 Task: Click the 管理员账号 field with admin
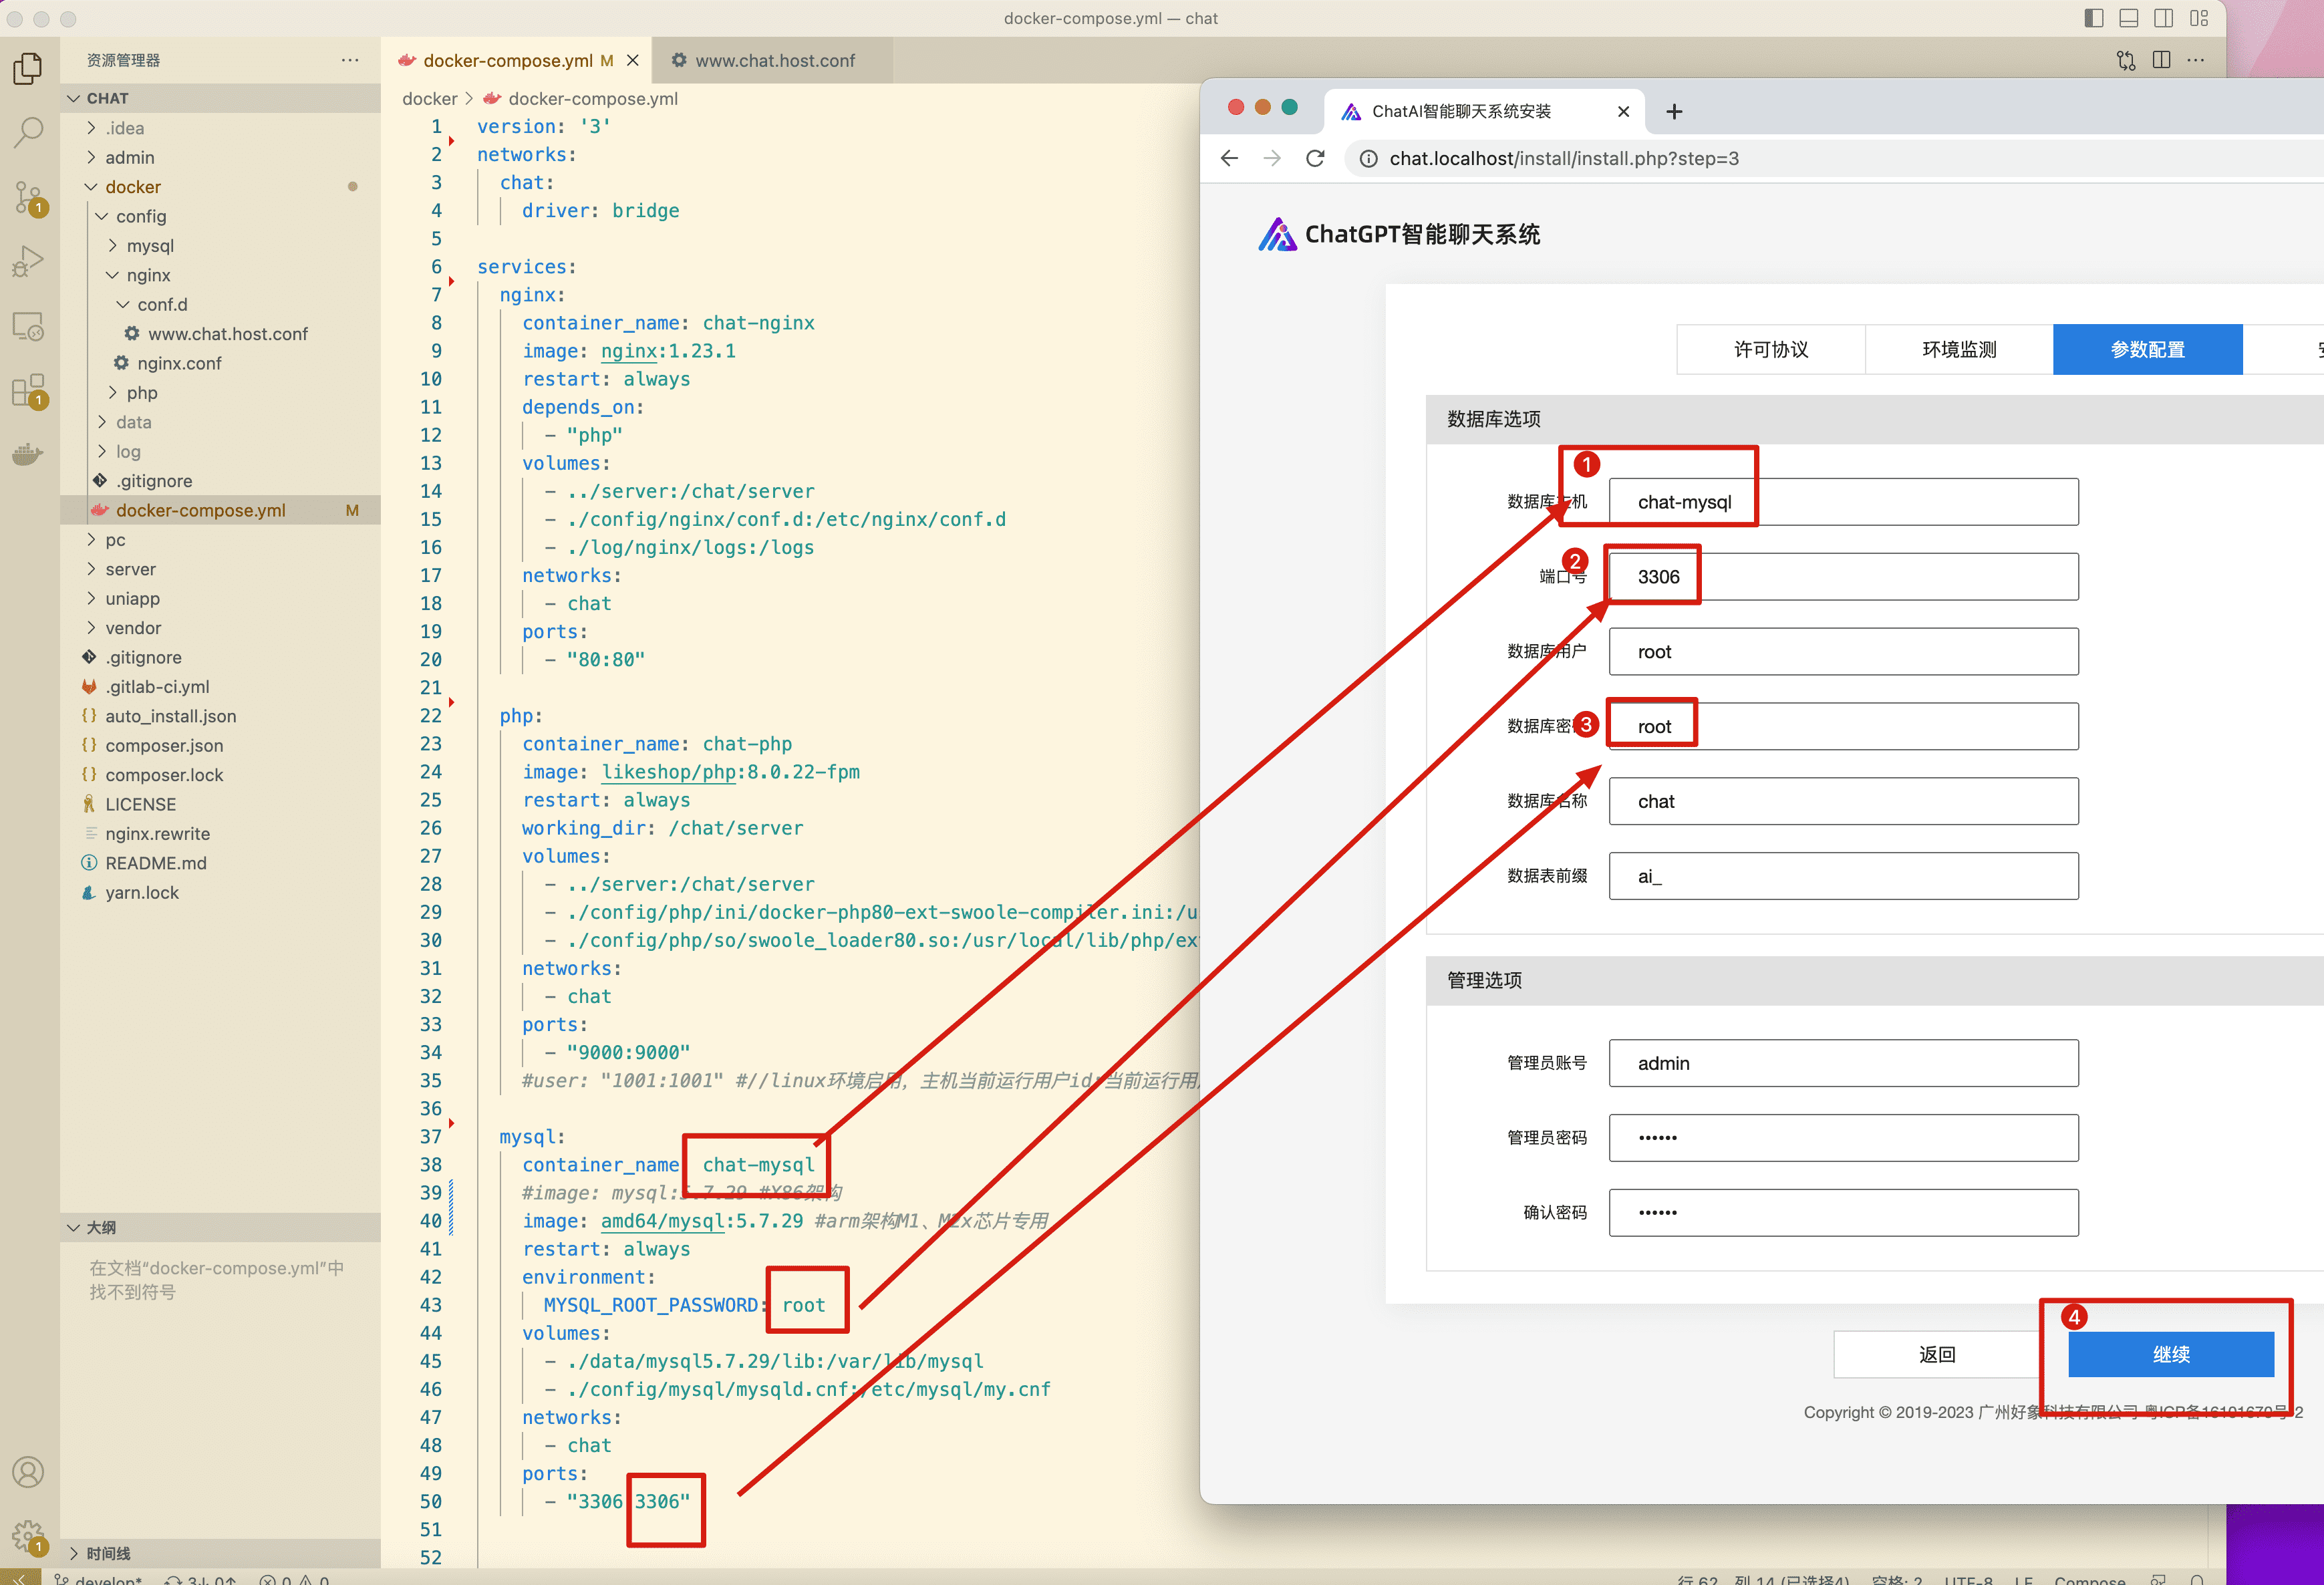point(1843,1064)
